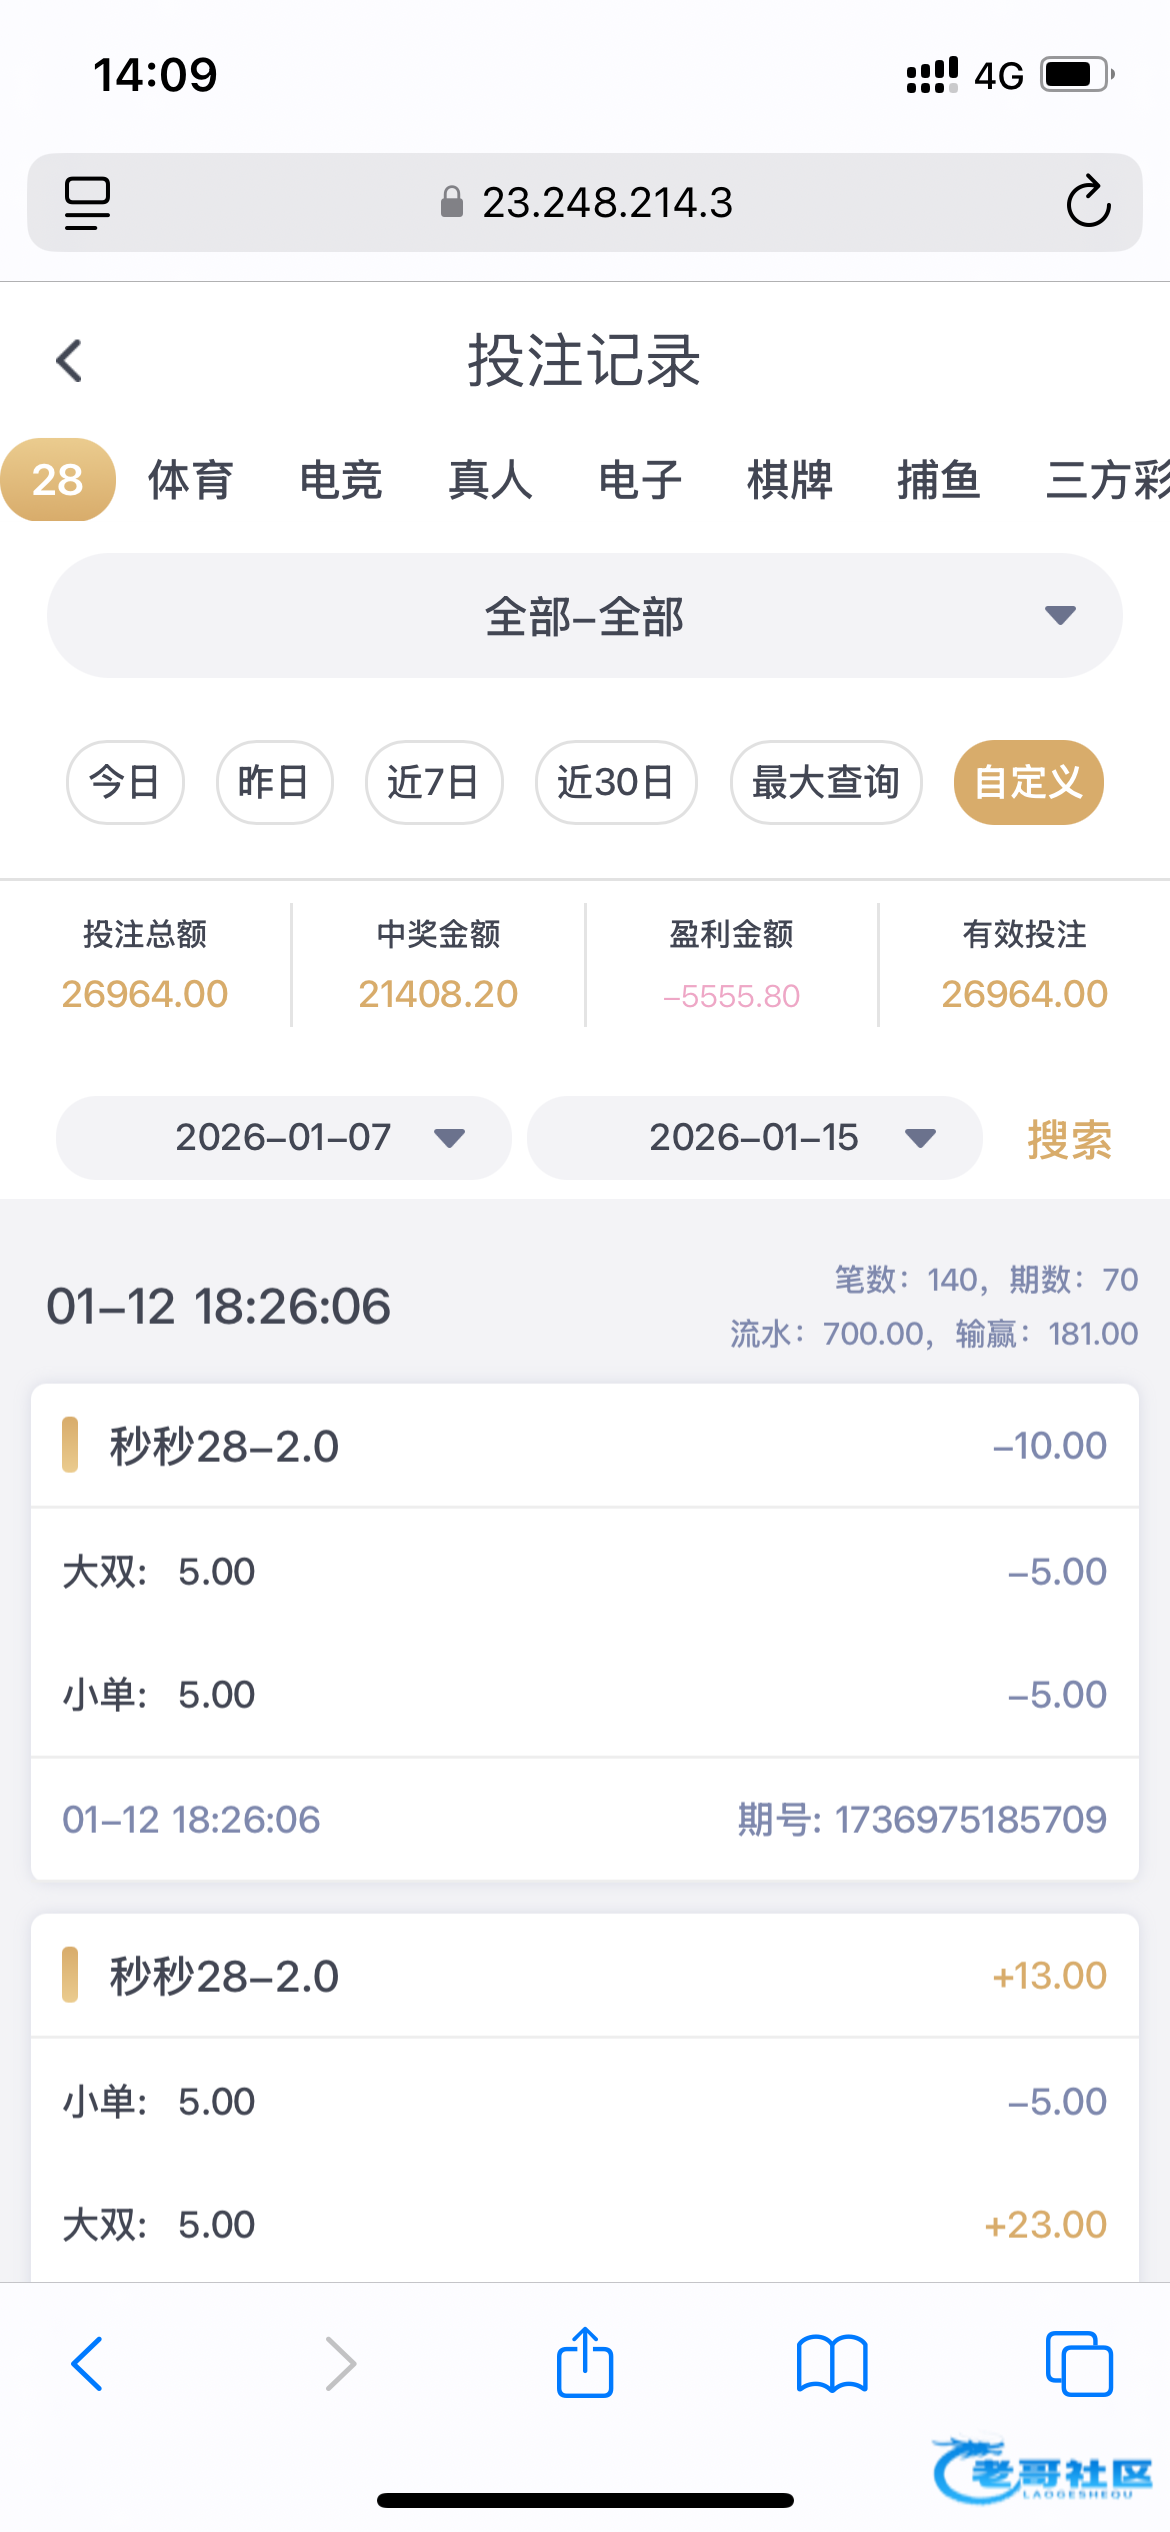Open the start date 2026-01-07 picker

[x=284, y=1138]
